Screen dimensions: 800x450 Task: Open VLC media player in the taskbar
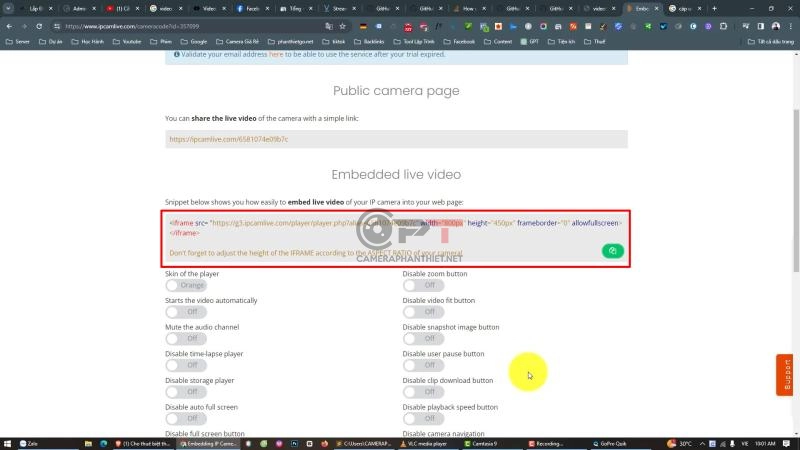(424, 443)
